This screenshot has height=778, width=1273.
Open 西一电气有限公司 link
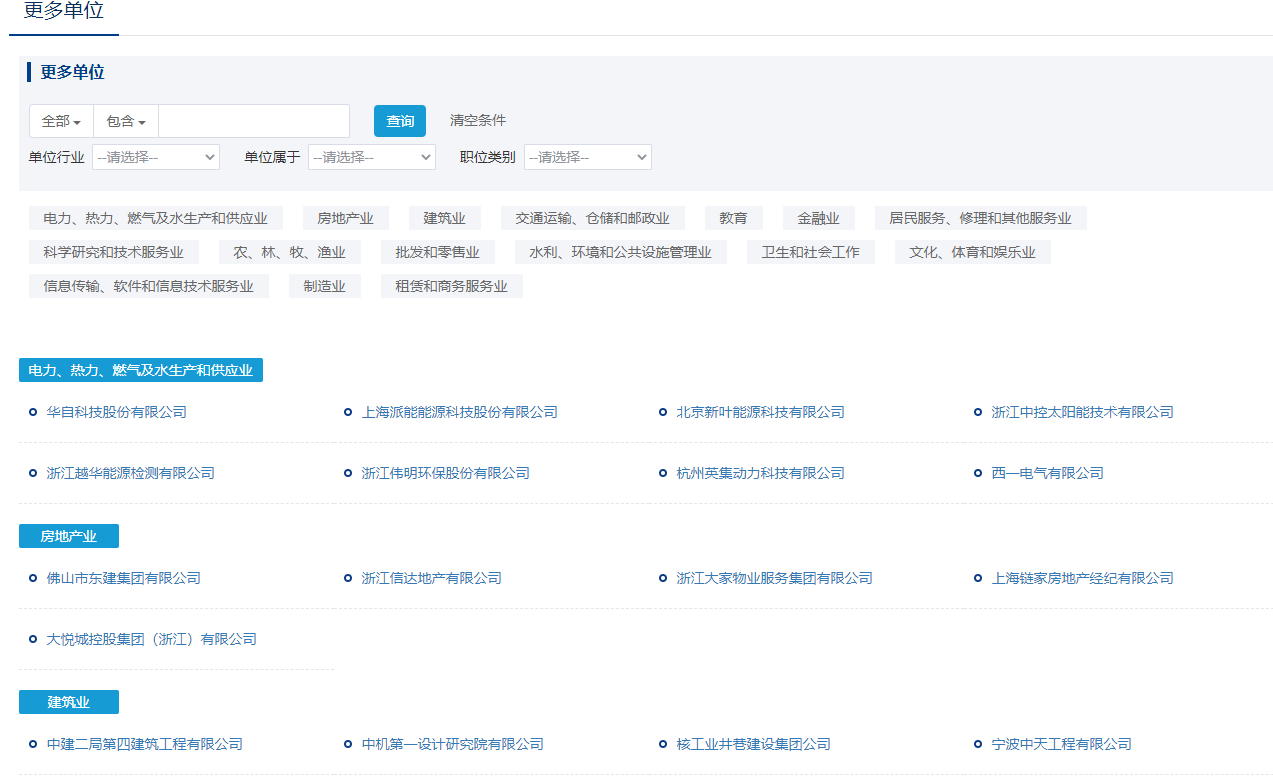(1048, 473)
